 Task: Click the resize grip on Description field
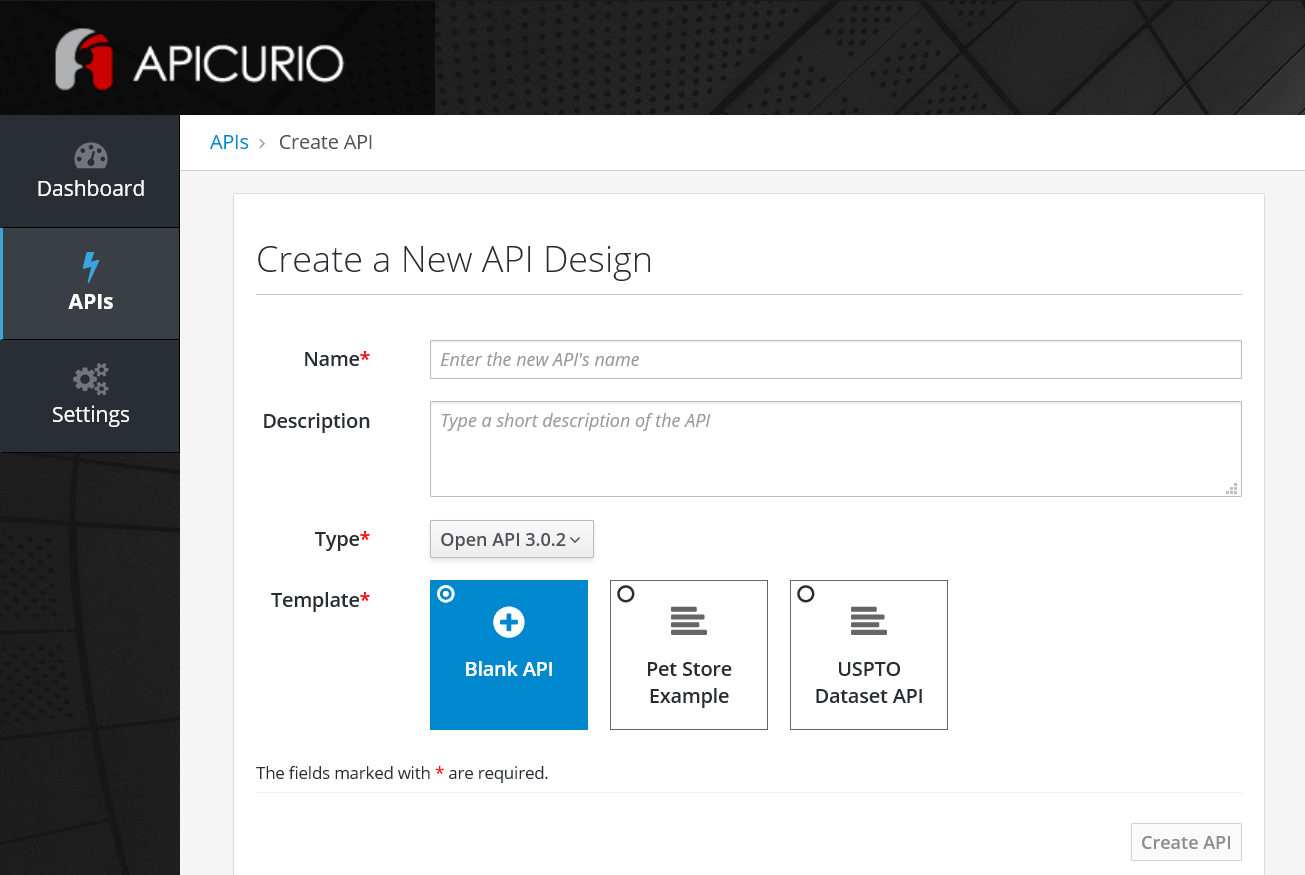[1231, 489]
